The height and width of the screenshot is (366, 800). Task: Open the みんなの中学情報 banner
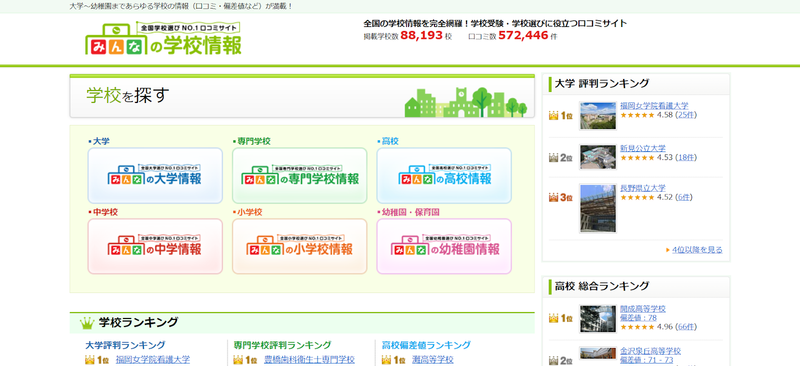(155, 246)
